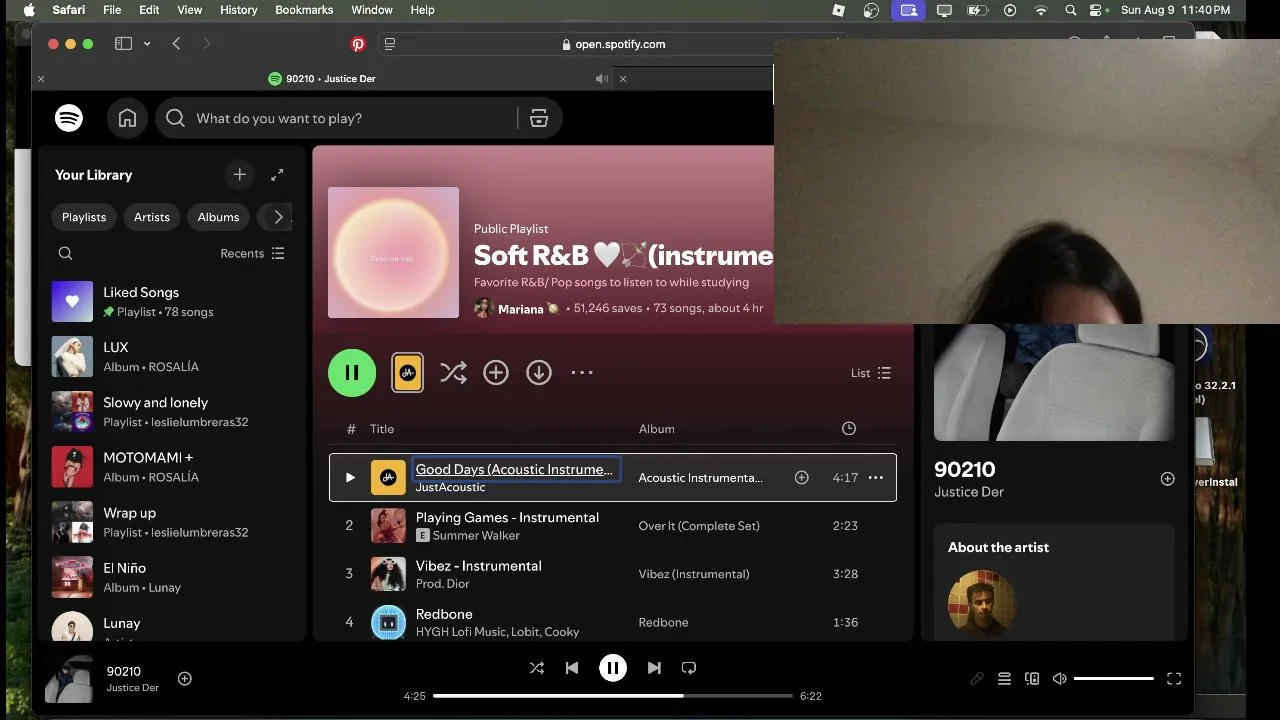
Task: Search inside Your Library with the magnifier
Action: pos(66,253)
